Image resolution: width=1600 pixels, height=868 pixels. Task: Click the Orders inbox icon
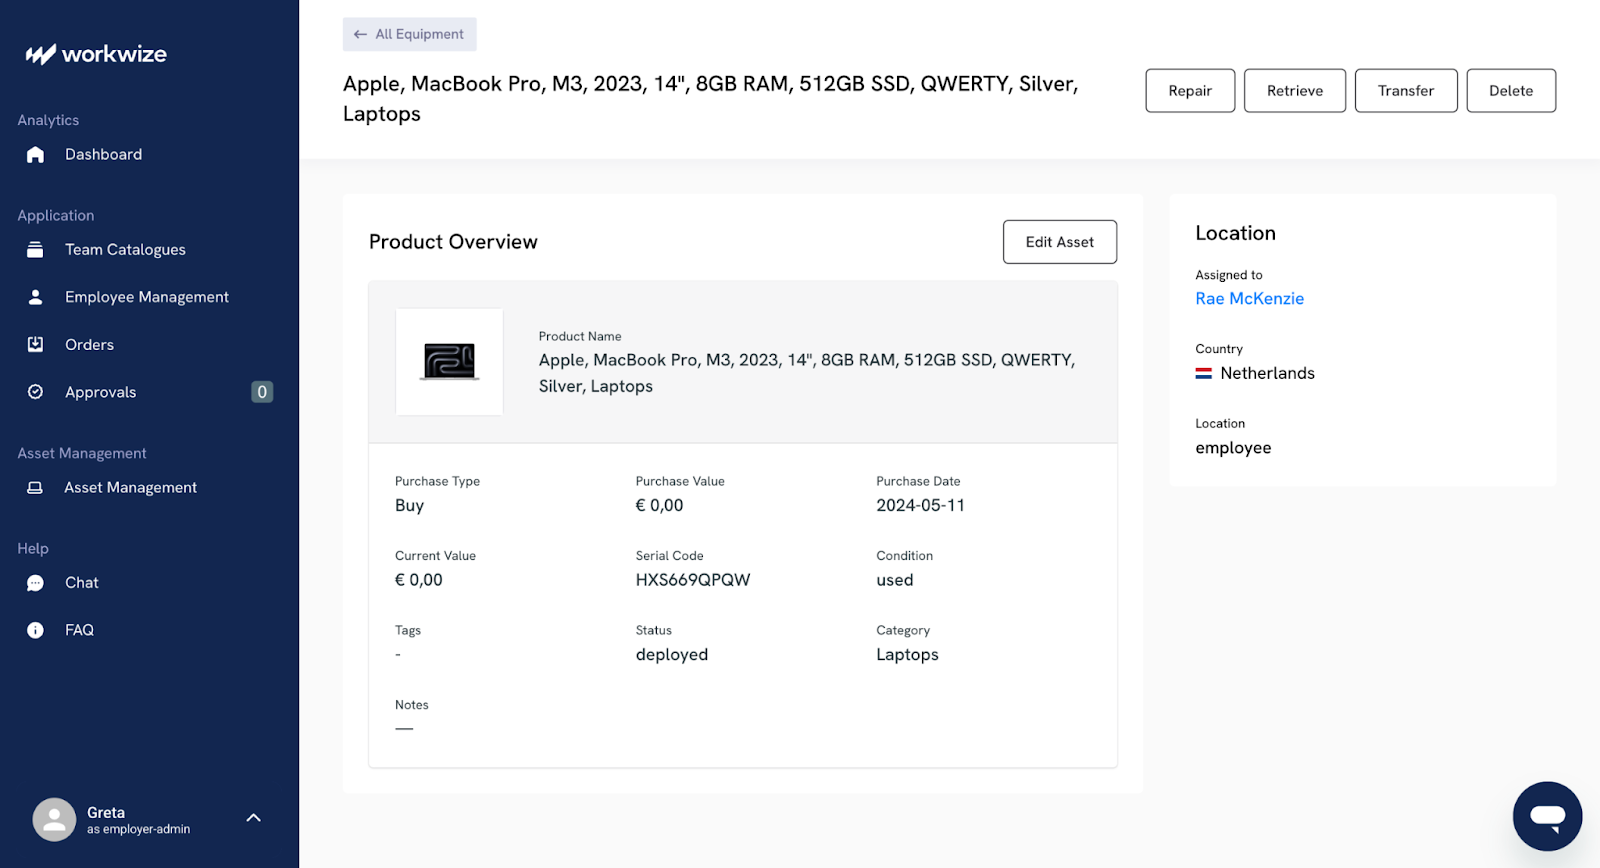tap(35, 344)
